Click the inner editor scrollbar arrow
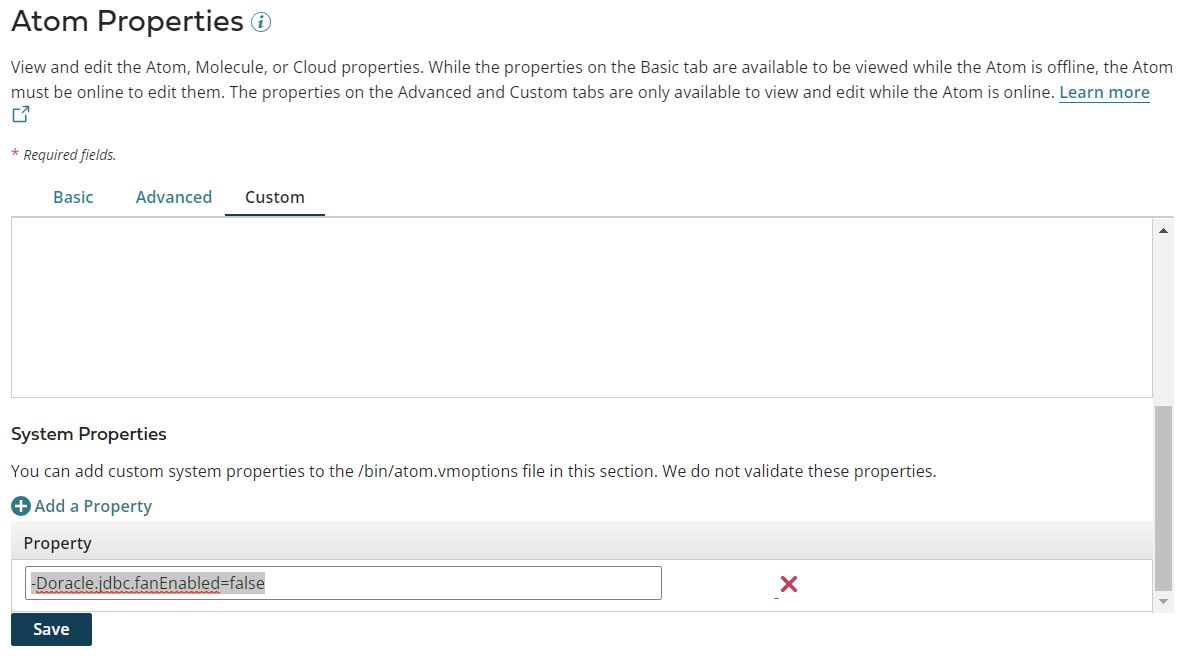1183x664 pixels. (x=1164, y=229)
